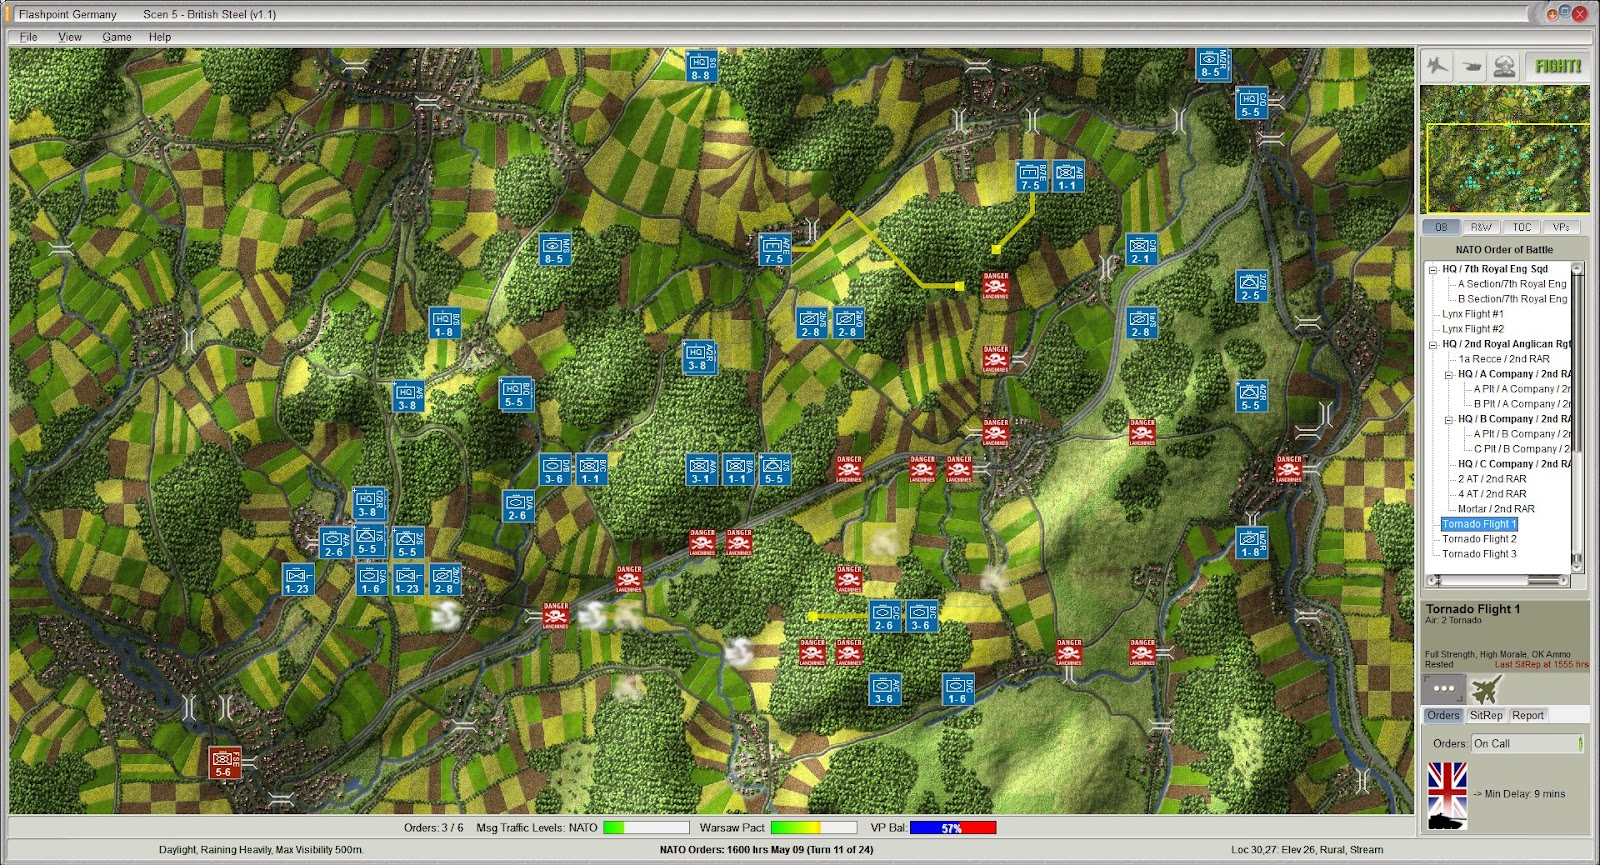Select 1a Recce / 2nd RAR row

coord(1504,359)
